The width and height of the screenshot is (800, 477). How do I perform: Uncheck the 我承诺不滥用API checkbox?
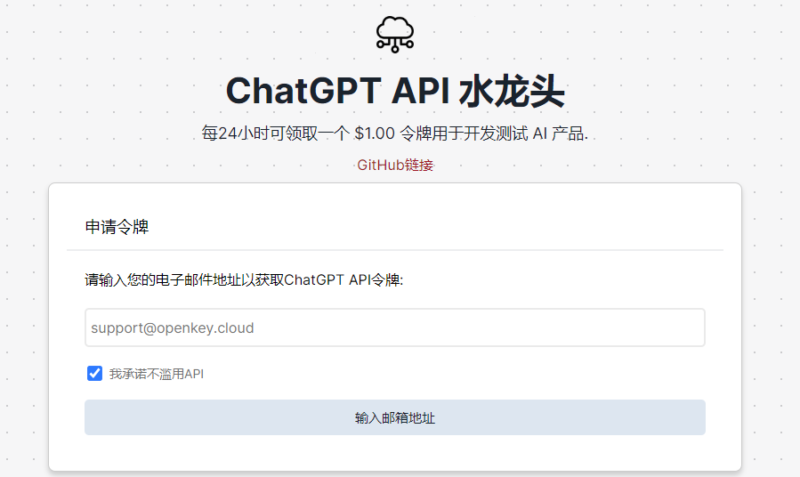94,373
